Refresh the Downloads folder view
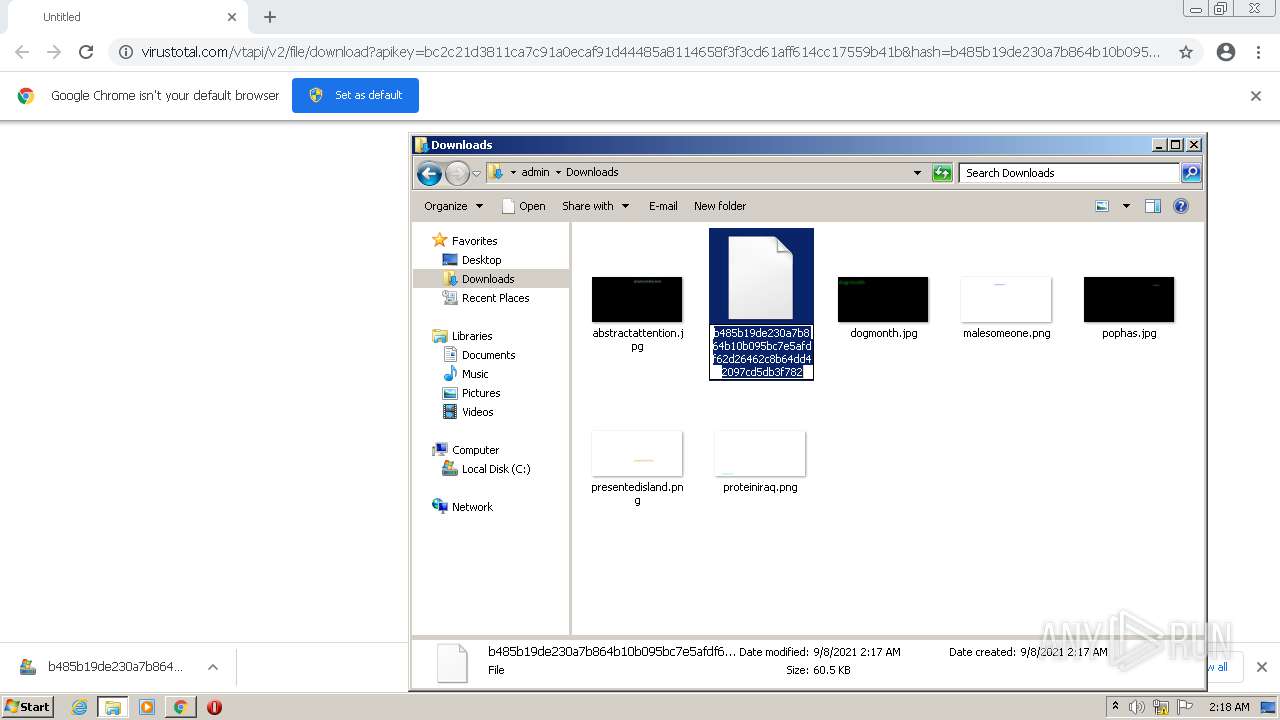 (942, 173)
